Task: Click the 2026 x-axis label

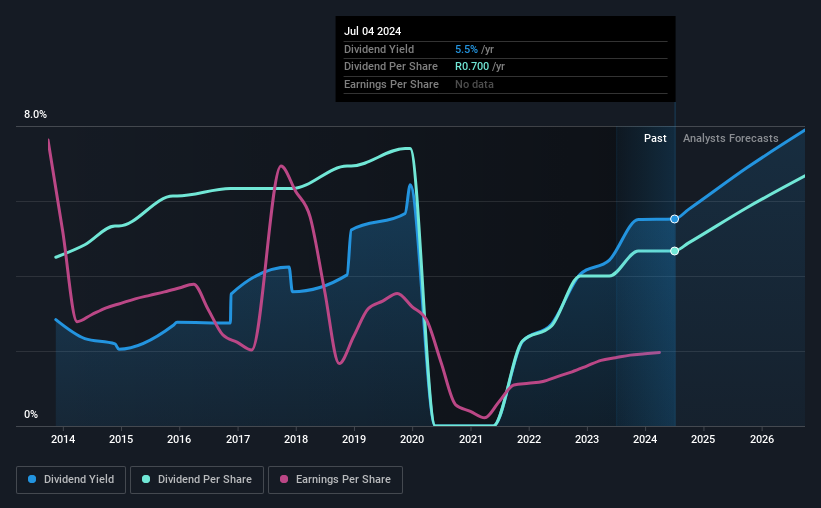Action: (762, 439)
